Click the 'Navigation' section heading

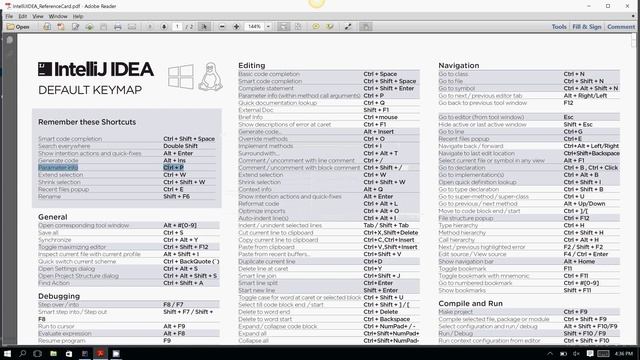point(459,65)
